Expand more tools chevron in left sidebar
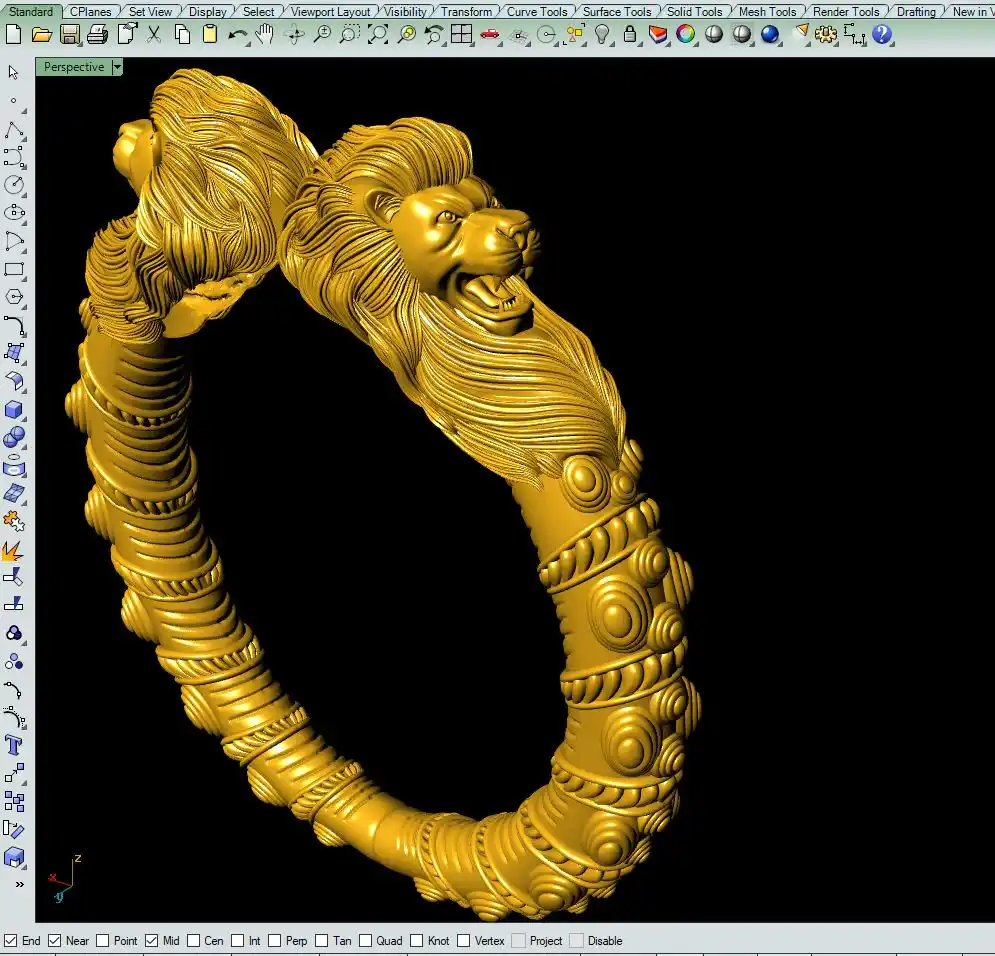The image size is (995, 956). [x=18, y=884]
